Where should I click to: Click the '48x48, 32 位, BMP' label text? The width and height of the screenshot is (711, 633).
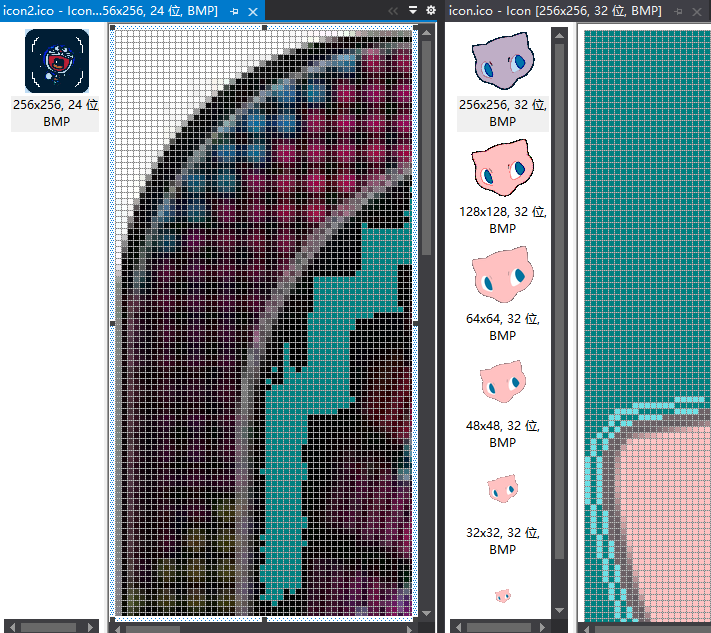pyautogui.click(x=502, y=434)
